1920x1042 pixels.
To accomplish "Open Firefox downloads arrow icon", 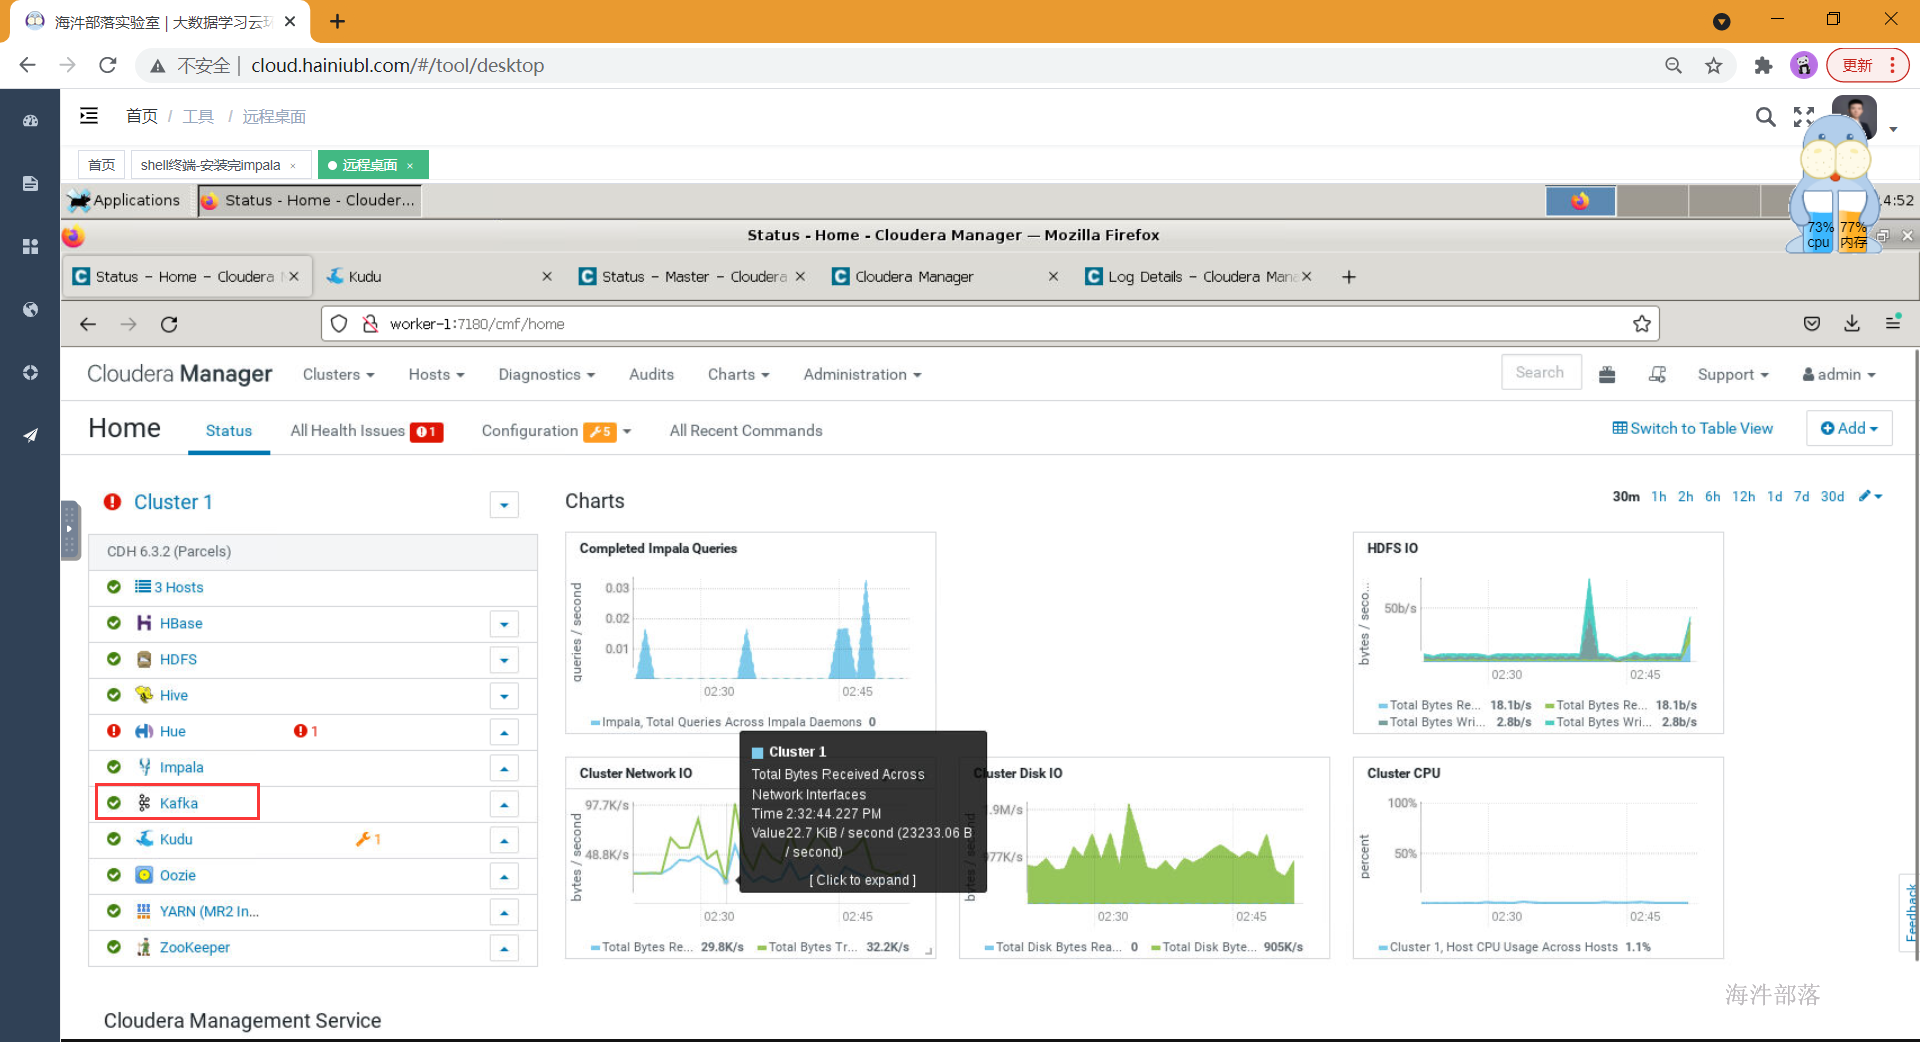I will [x=1852, y=323].
